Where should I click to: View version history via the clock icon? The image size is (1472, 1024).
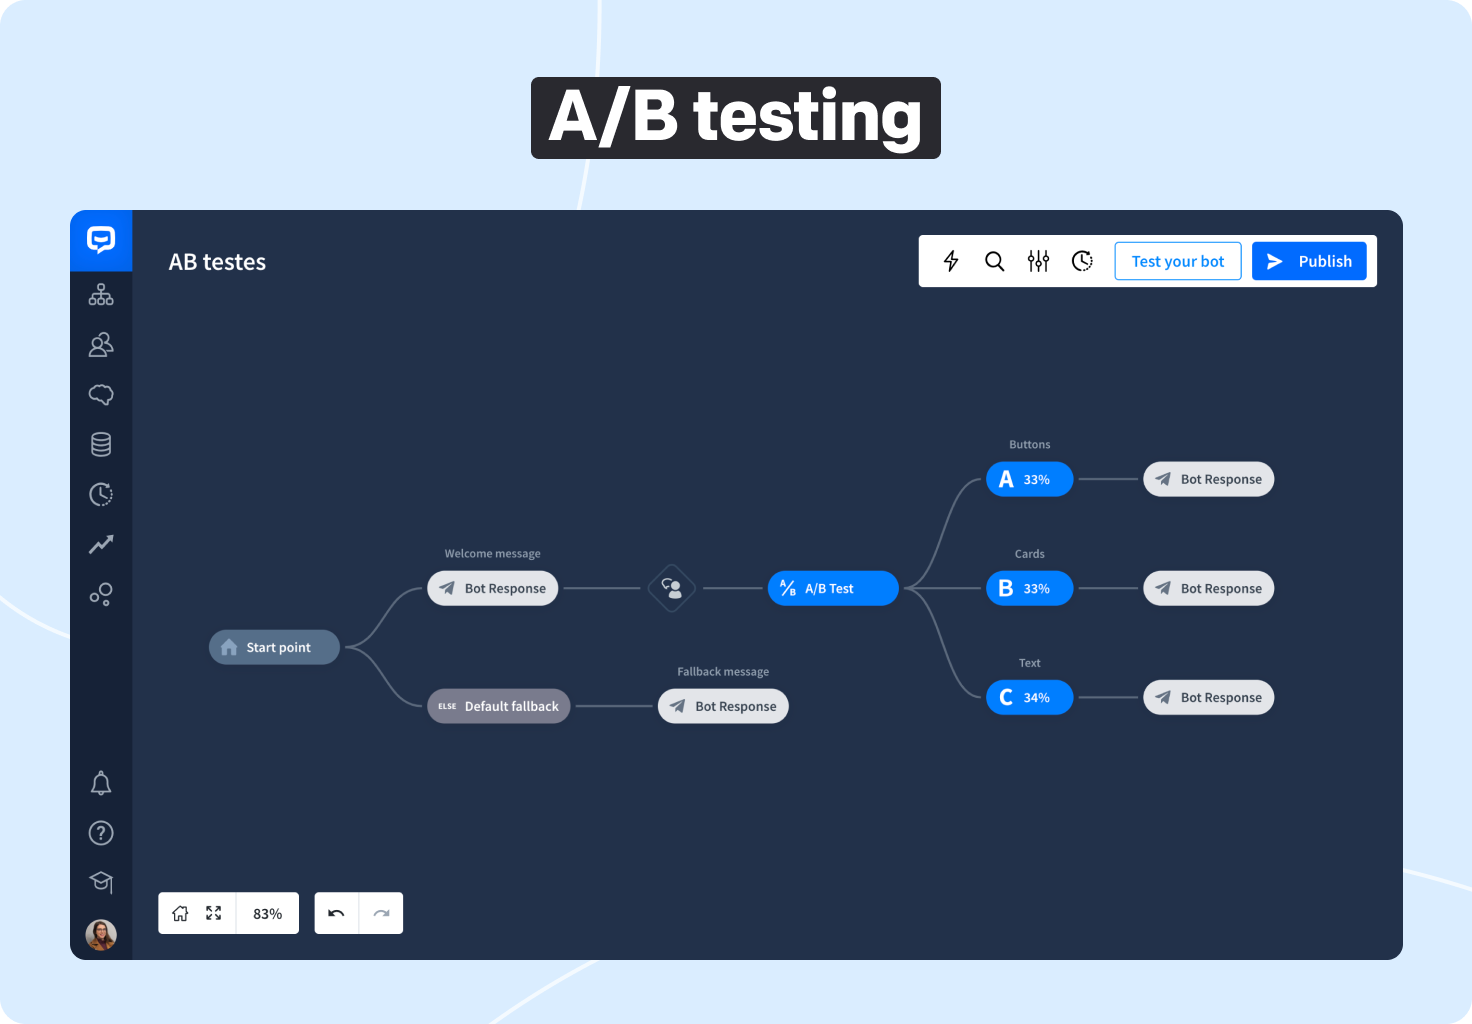click(1082, 261)
